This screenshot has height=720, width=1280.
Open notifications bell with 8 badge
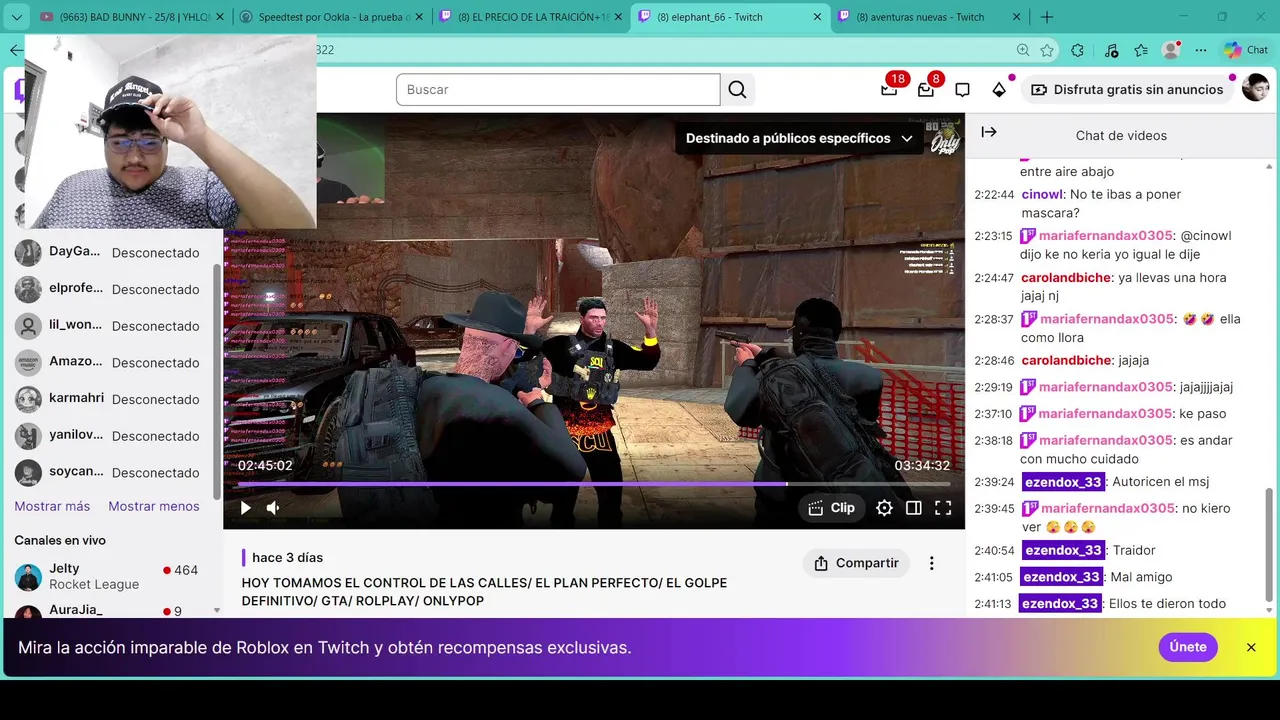click(926, 89)
